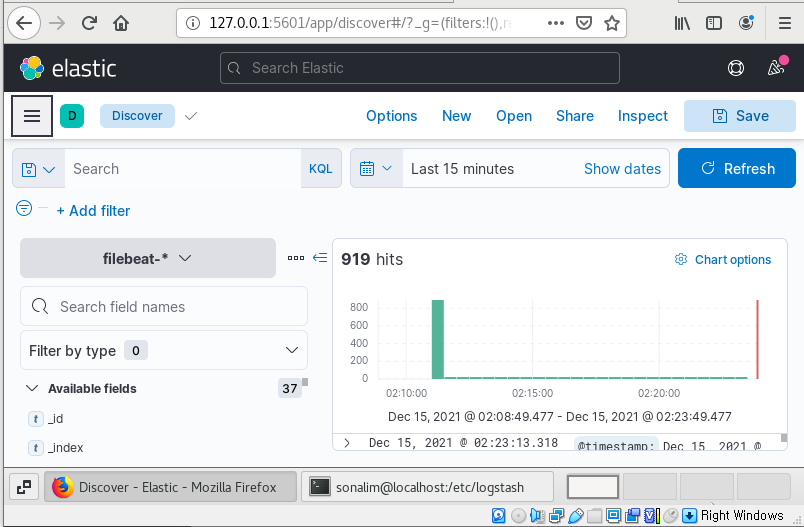Focus the KQL Search query input

(x=183, y=169)
